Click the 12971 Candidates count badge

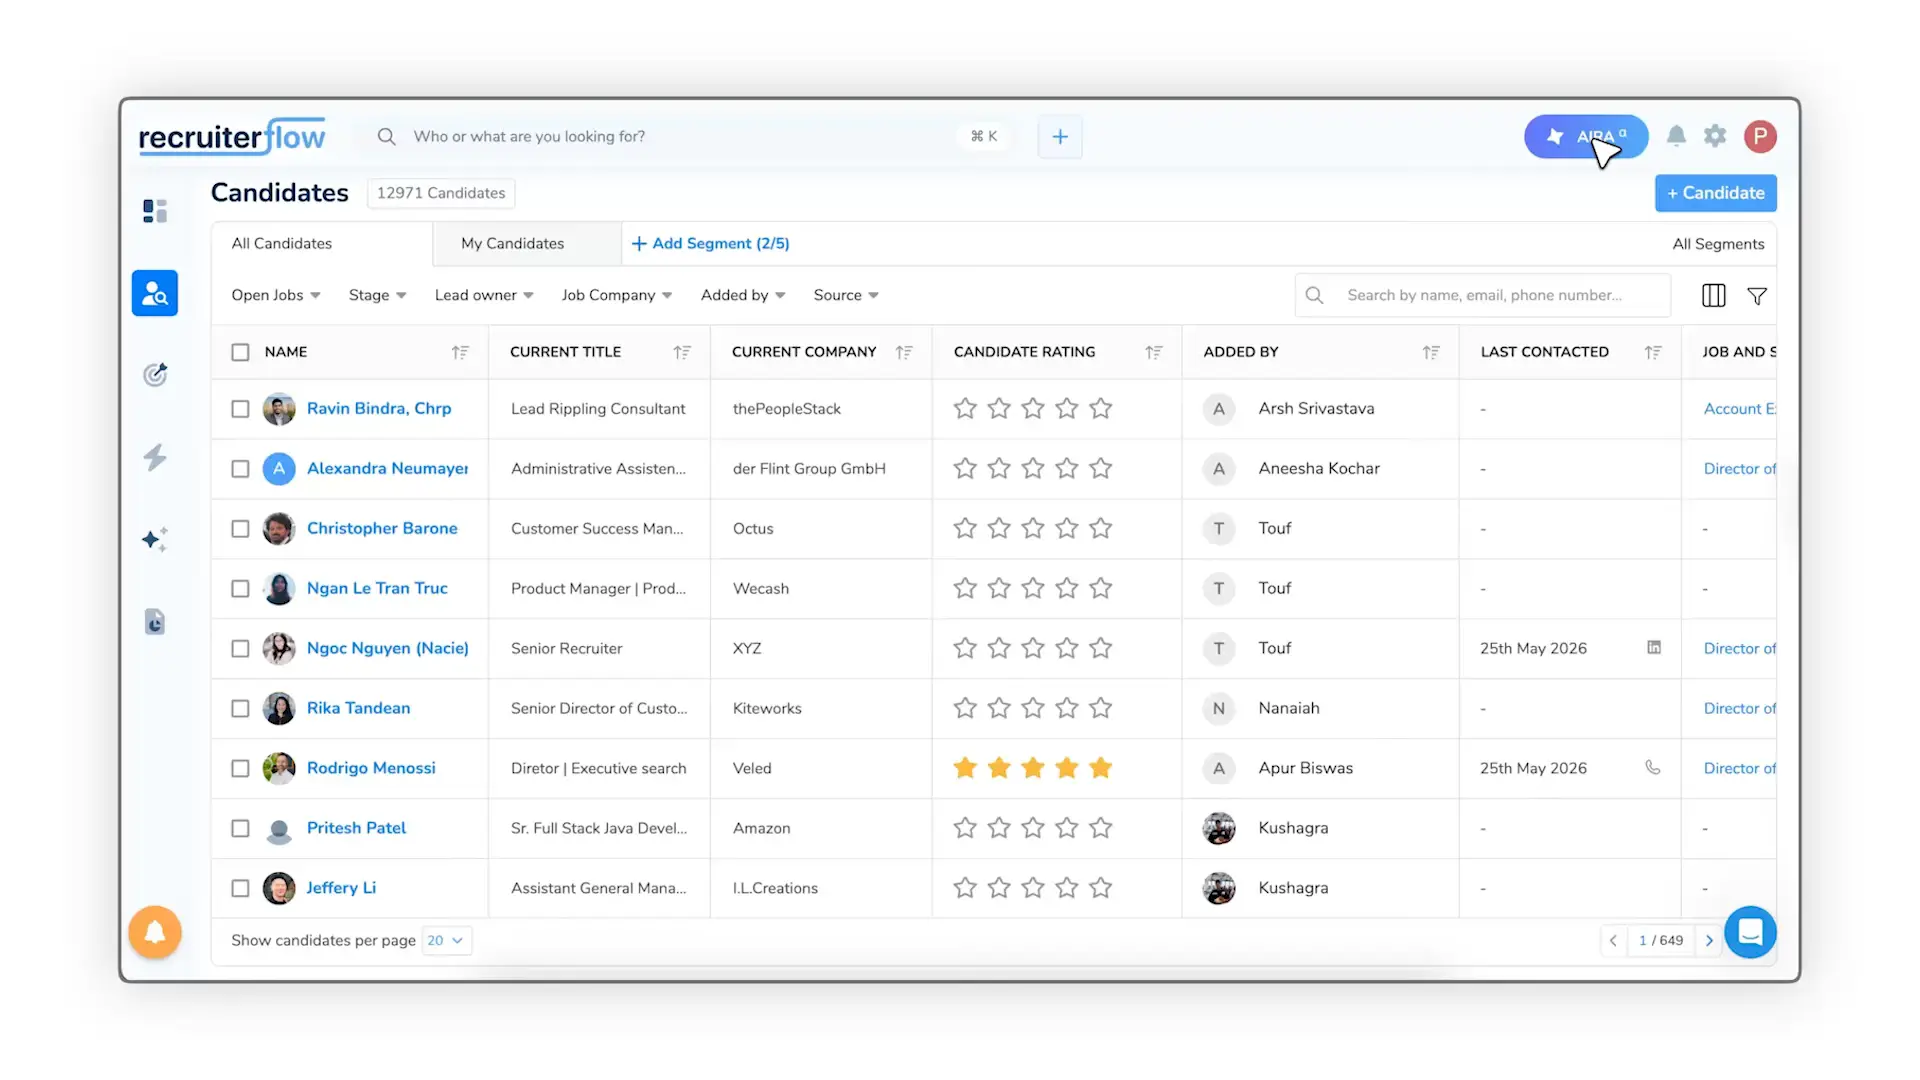[441, 193]
